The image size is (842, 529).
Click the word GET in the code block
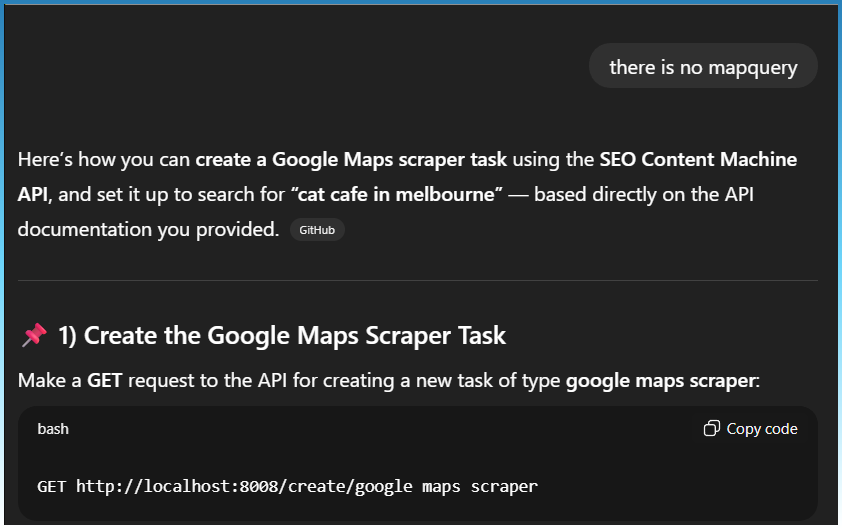(50, 486)
